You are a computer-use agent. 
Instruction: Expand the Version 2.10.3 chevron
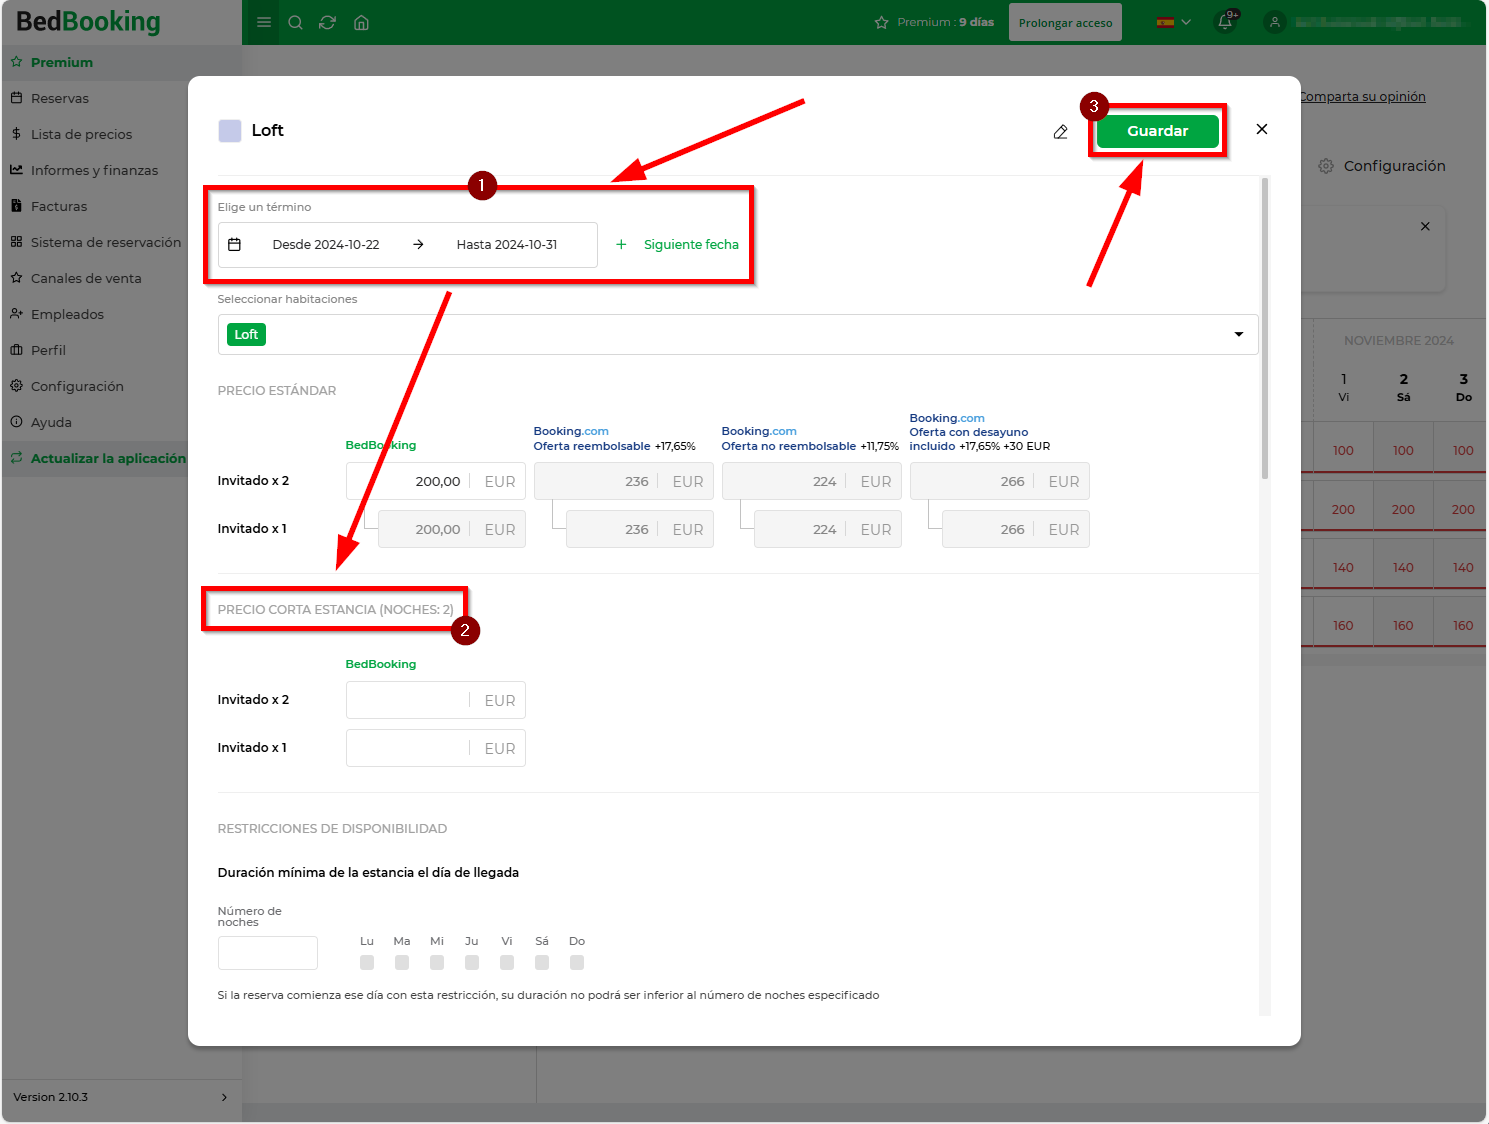pyautogui.click(x=224, y=1097)
